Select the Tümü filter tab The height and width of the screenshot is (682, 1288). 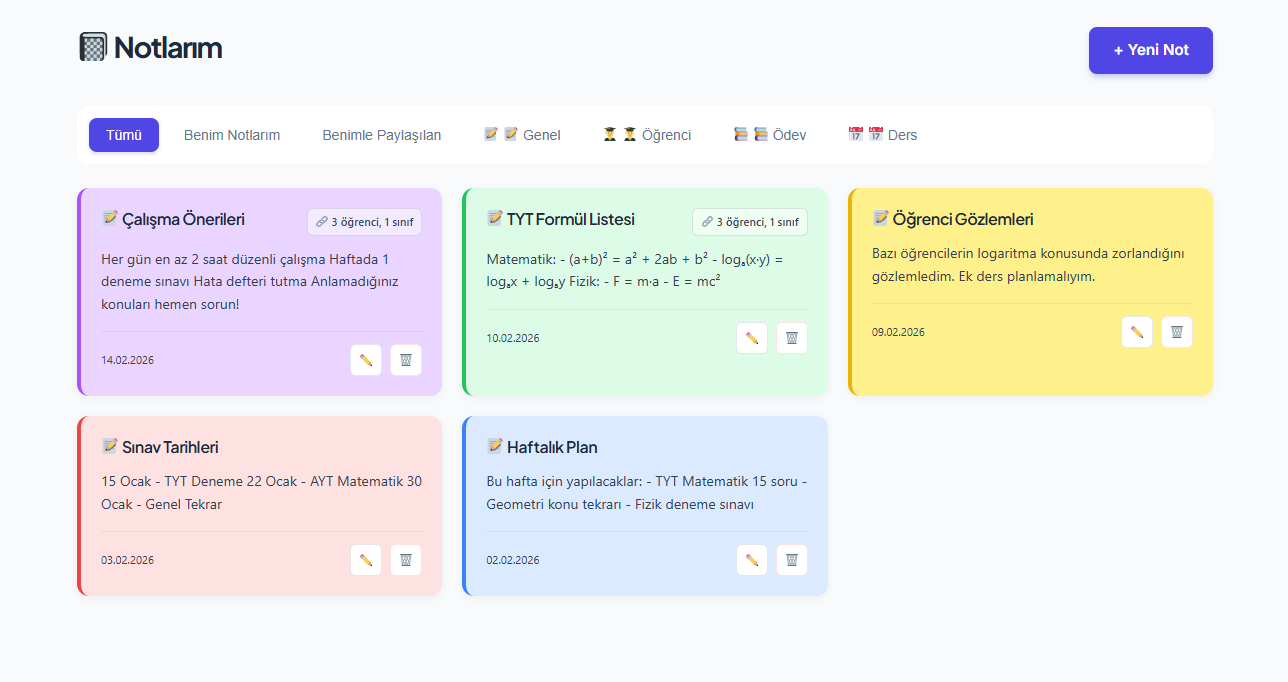tap(124, 135)
